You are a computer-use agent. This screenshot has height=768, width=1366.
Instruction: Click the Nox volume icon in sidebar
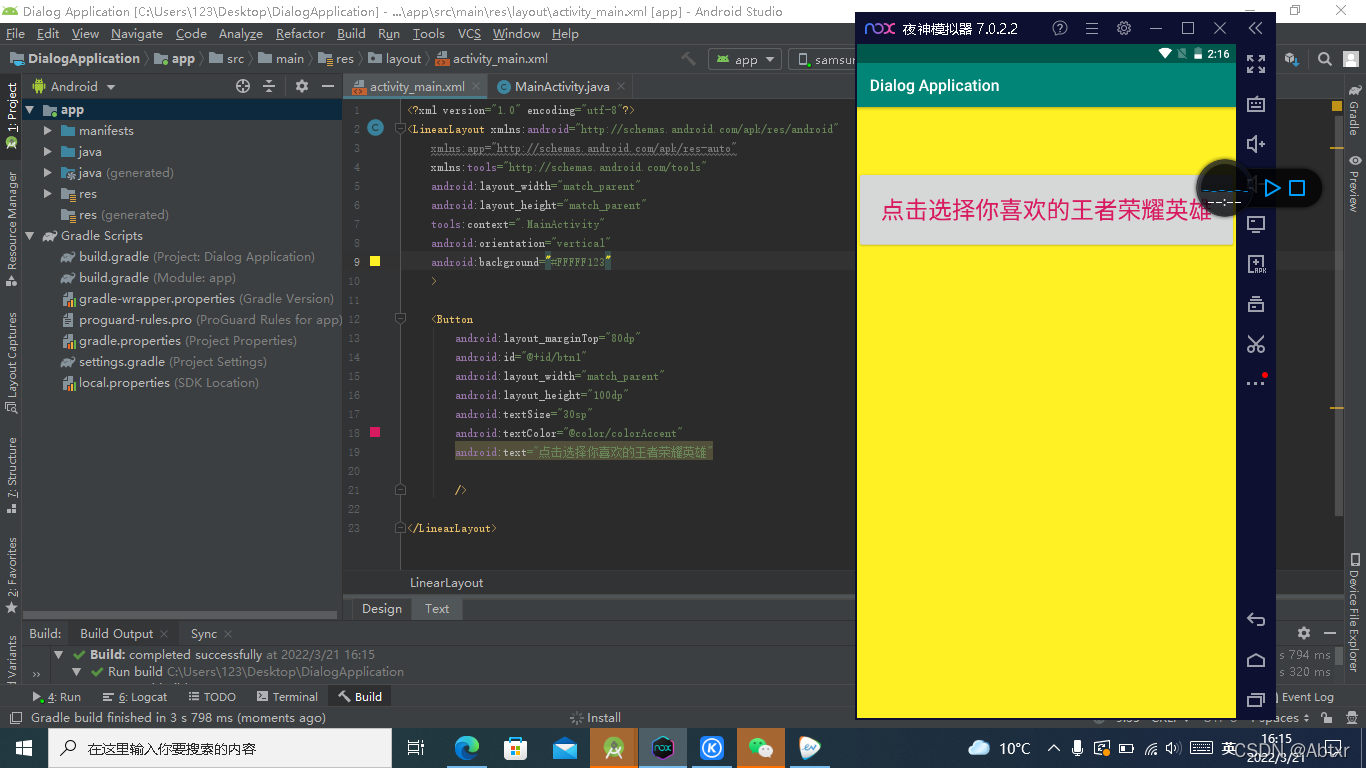[x=1256, y=145]
